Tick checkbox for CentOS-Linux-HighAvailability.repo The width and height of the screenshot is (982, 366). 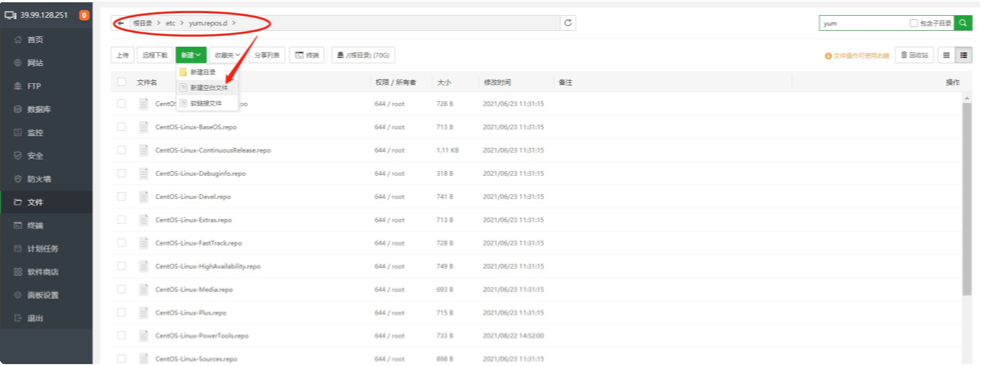tap(121, 266)
